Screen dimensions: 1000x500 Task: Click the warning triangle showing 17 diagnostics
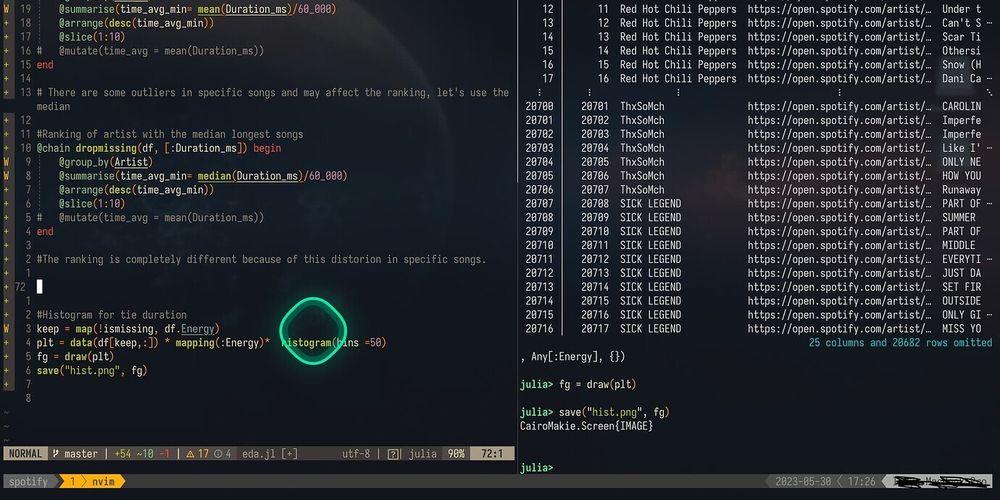point(190,453)
